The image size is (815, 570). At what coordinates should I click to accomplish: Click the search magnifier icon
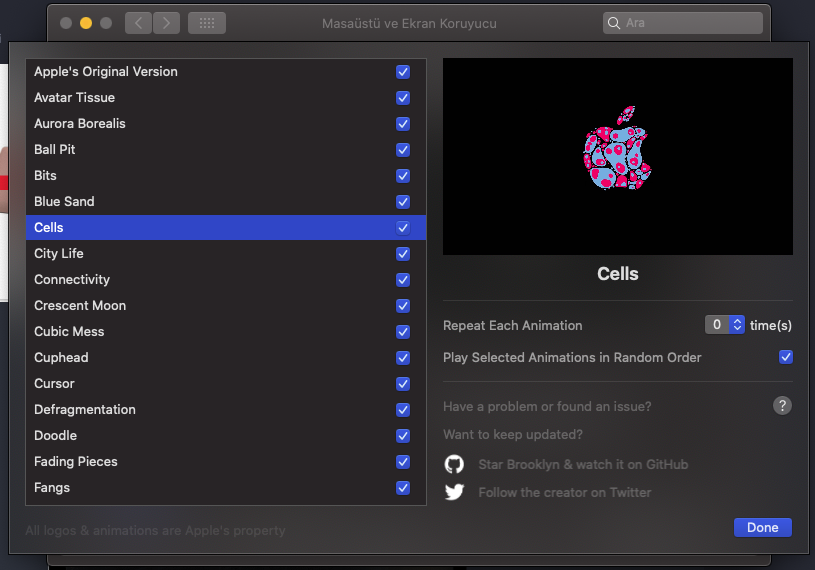click(614, 23)
